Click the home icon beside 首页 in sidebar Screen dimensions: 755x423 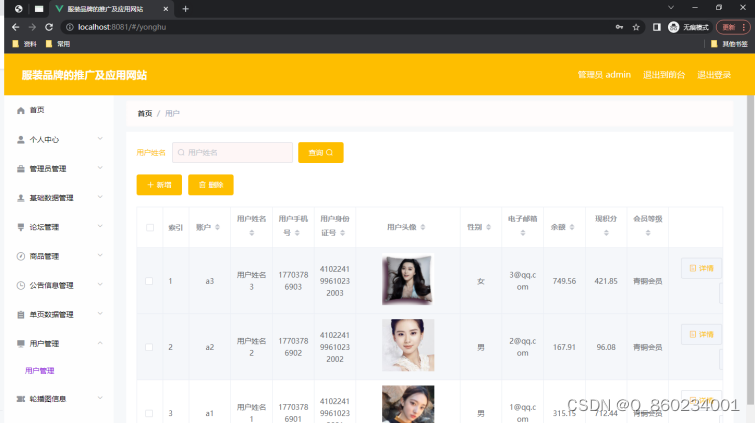click(x=21, y=110)
